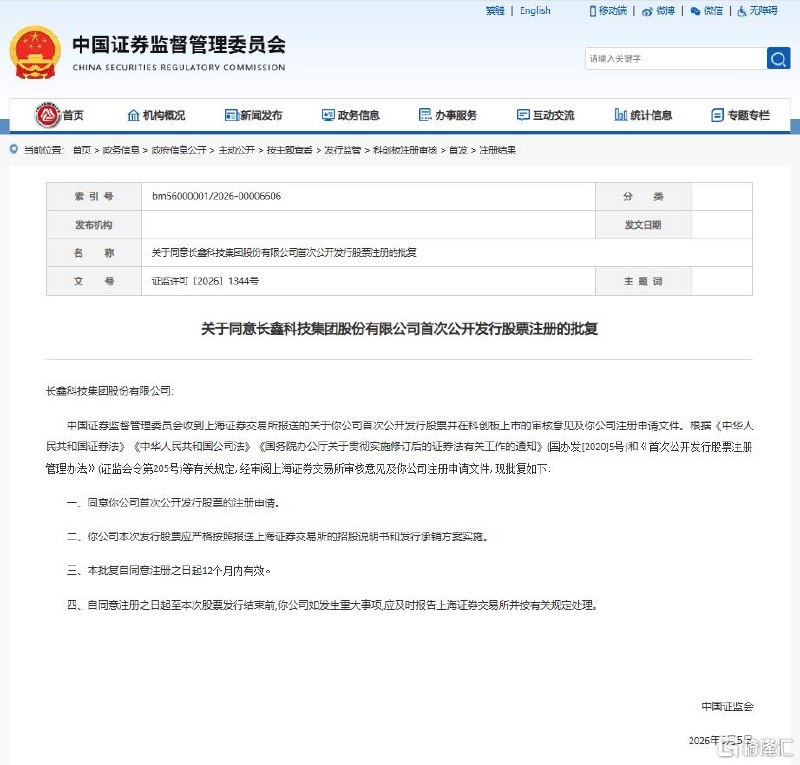The height and width of the screenshot is (765, 800).
Task: Open the 办事服务 menu
Action: pyautogui.click(x=456, y=115)
